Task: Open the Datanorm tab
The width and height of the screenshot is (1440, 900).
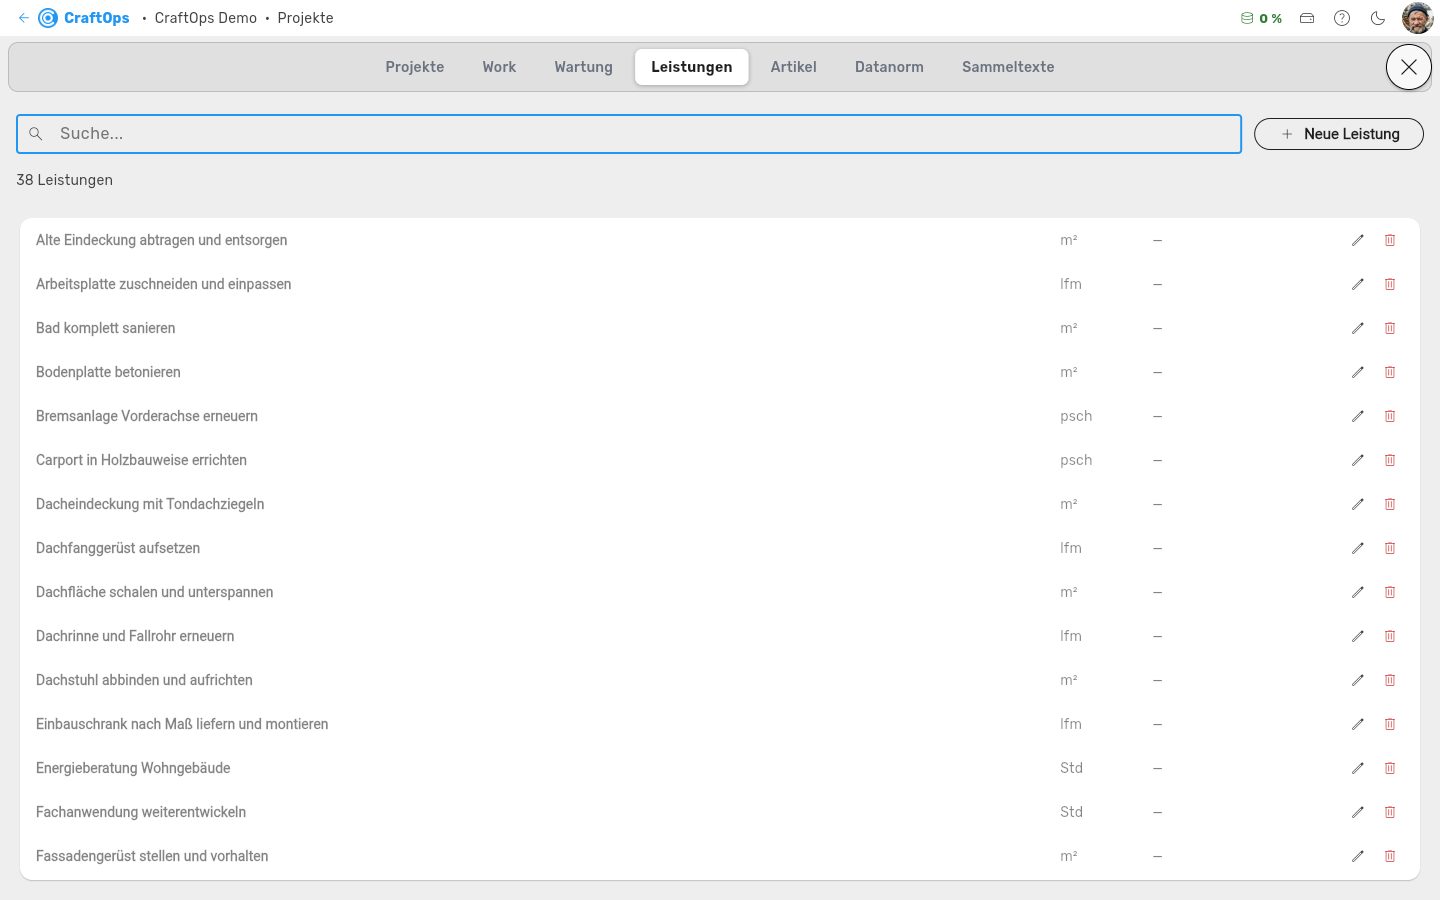Action: pos(889,67)
